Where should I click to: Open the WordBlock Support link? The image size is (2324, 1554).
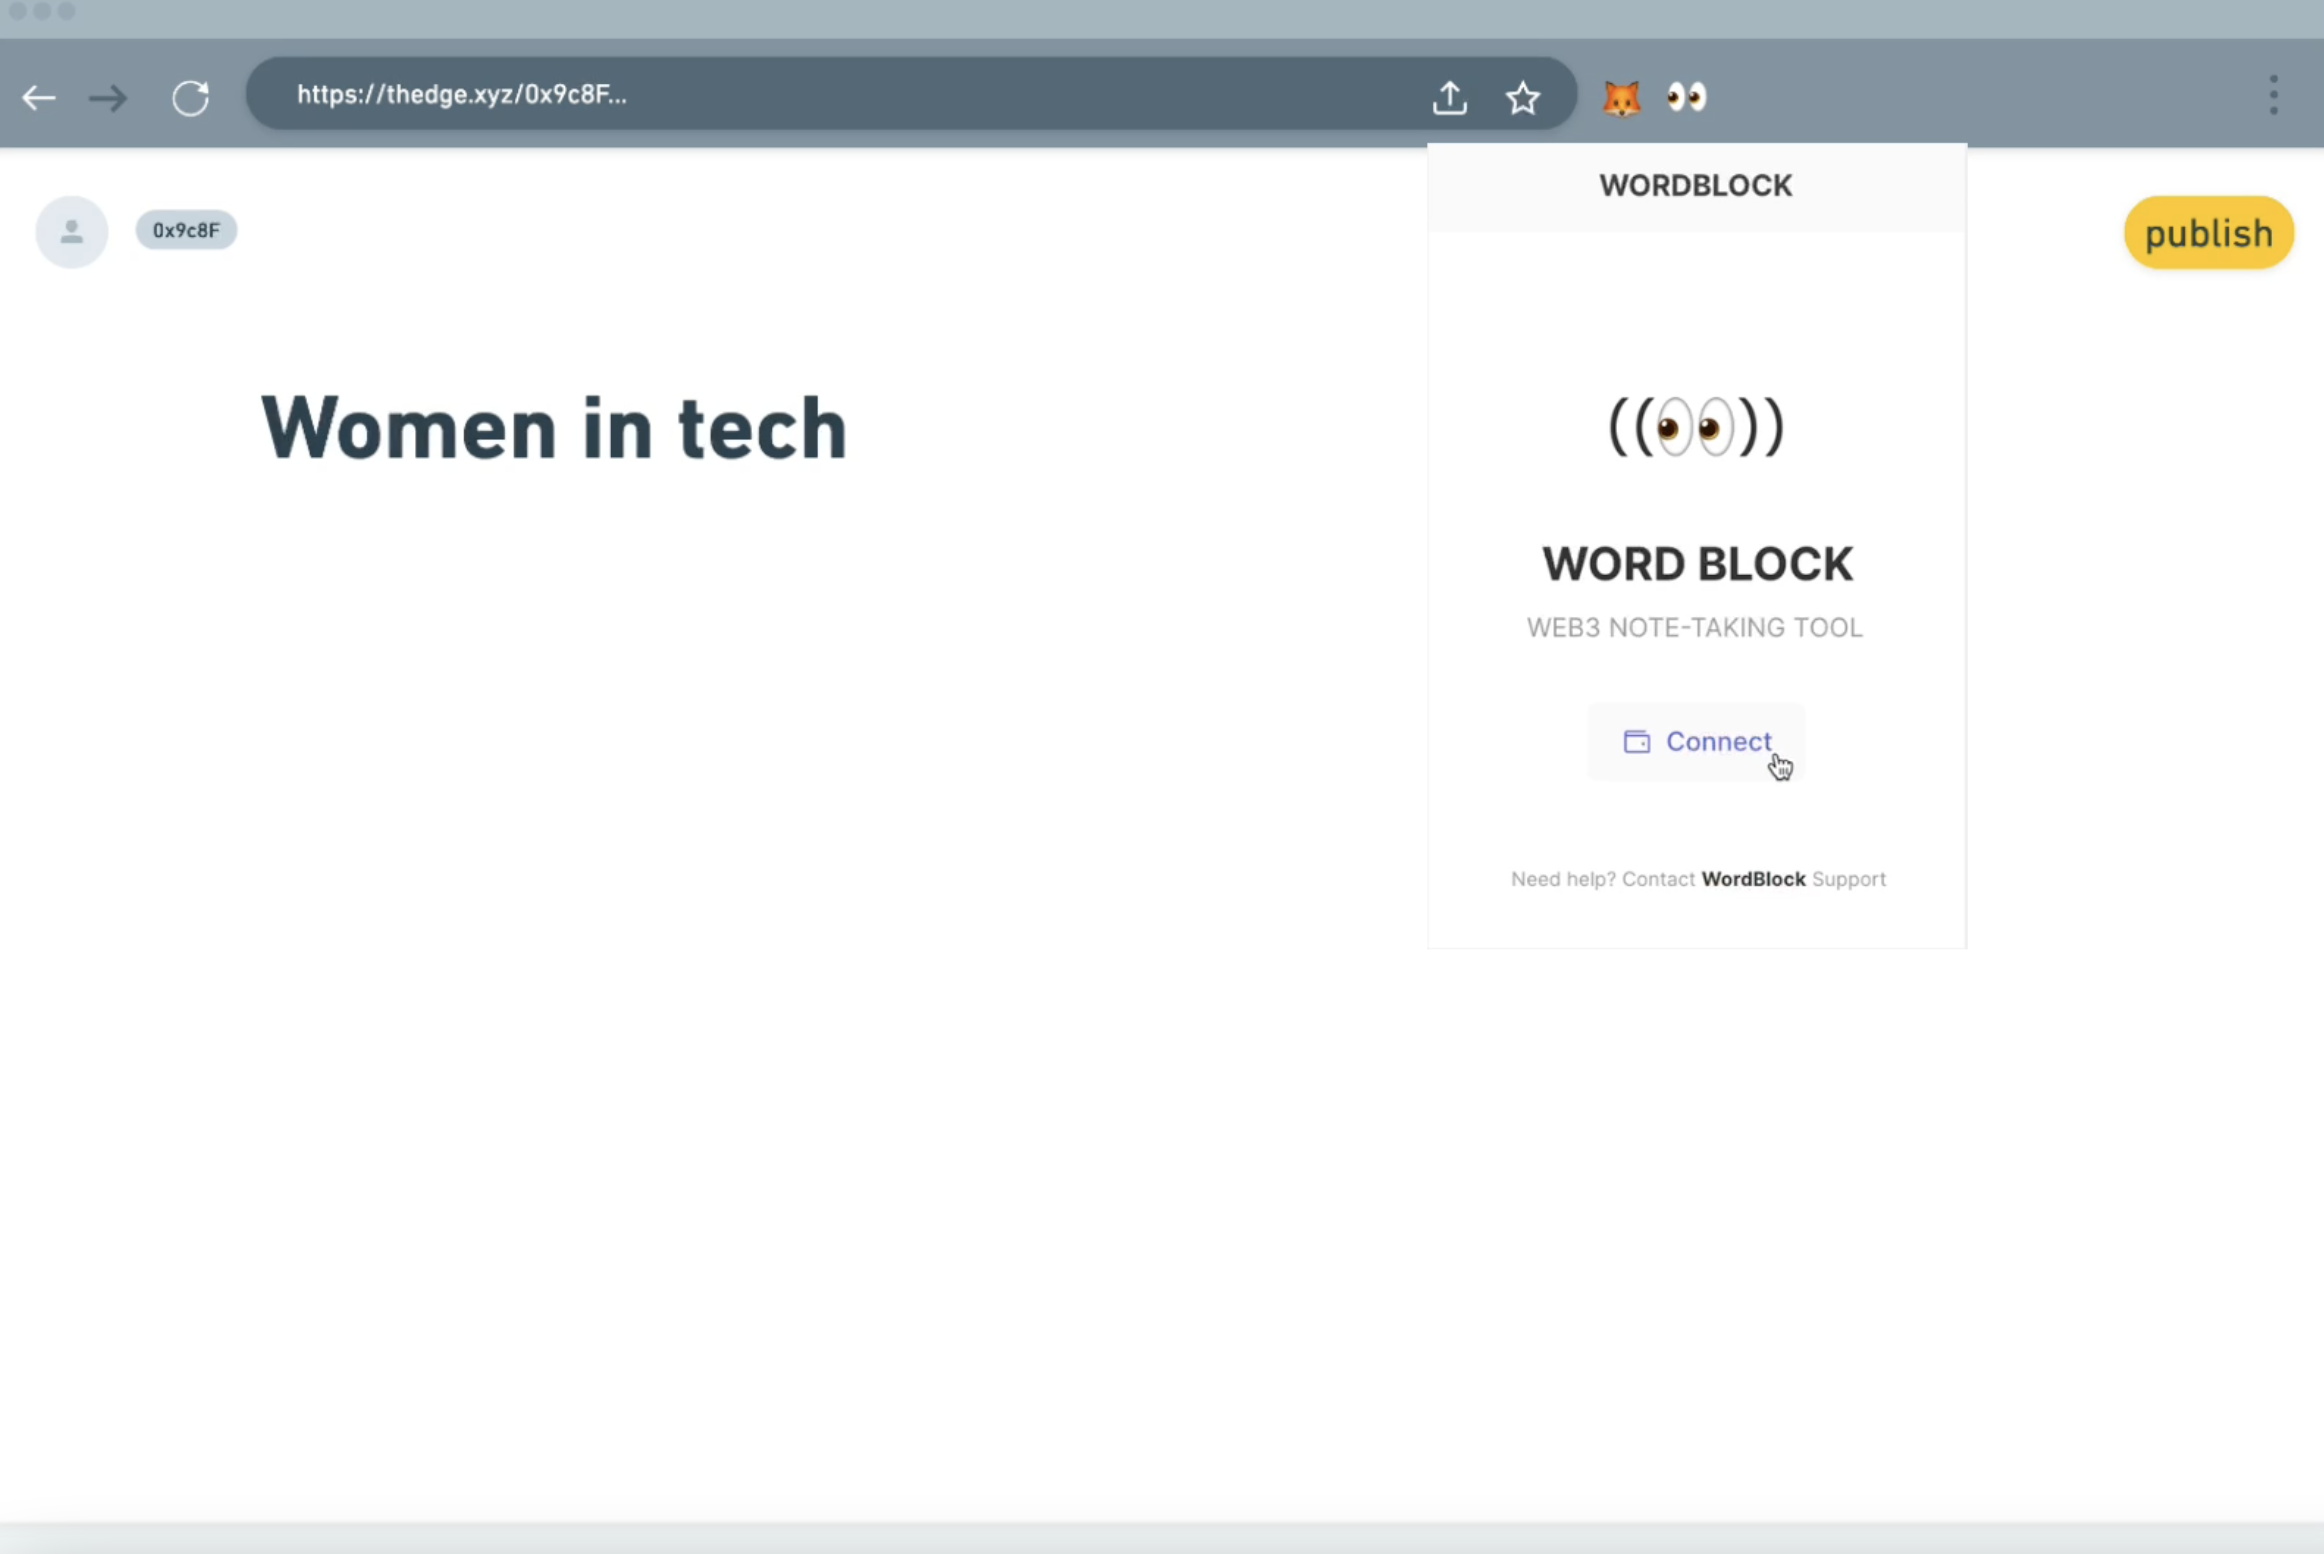[1753, 879]
